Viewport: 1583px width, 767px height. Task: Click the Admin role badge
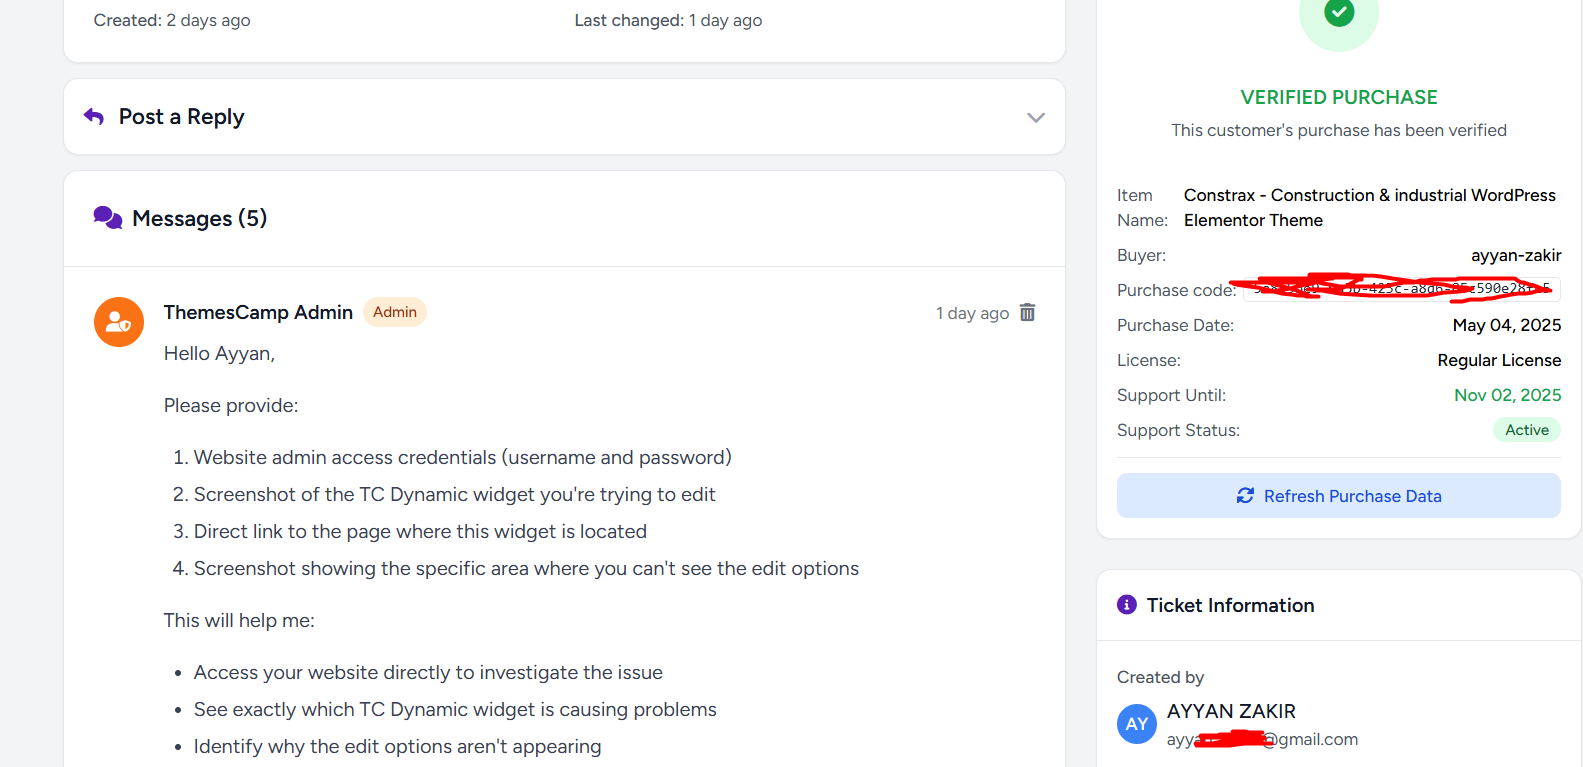pyautogui.click(x=395, y=312)
